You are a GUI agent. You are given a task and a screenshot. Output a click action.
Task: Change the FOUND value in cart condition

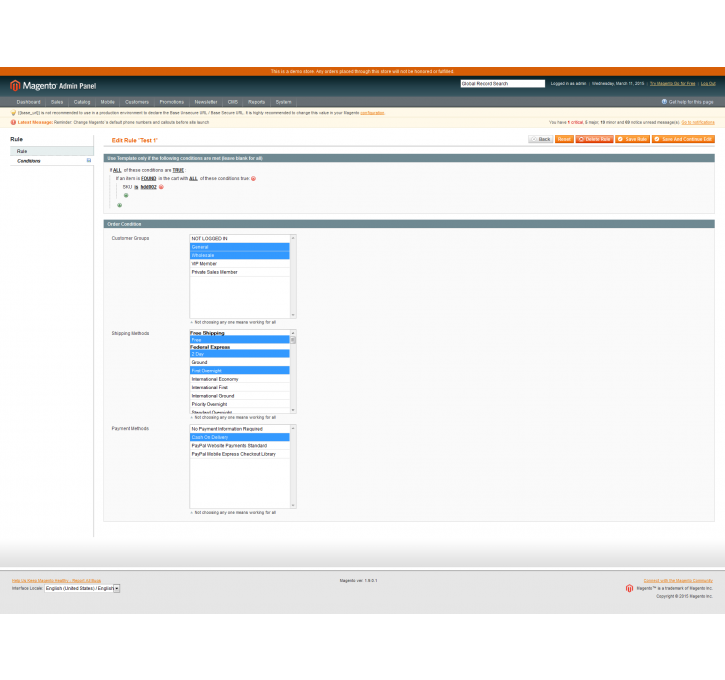(148, 178)
